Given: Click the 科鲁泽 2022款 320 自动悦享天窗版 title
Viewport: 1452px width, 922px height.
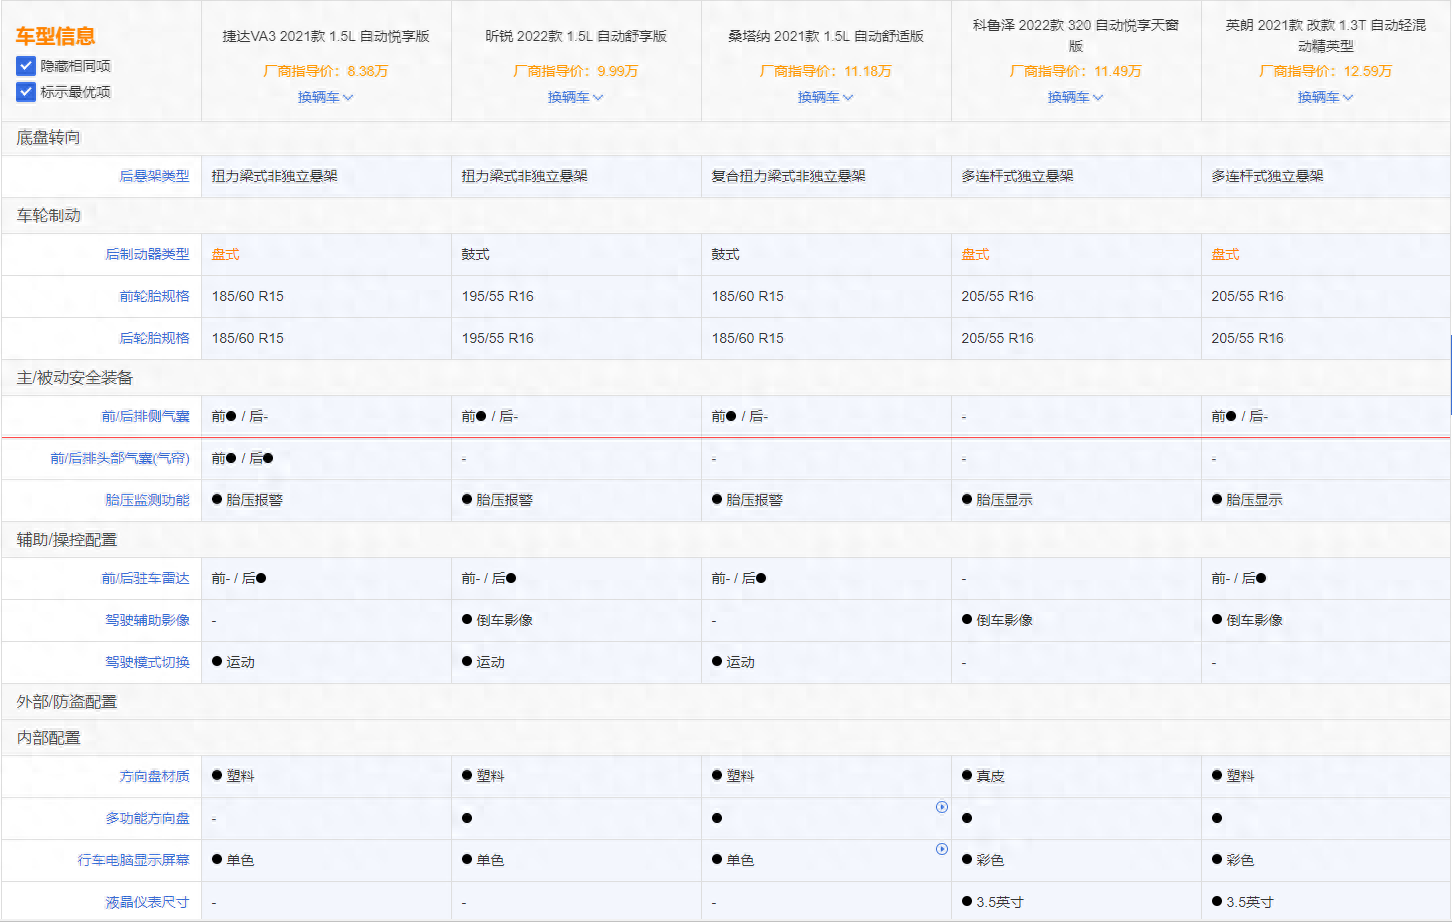Looking at the screenshot, I should tap(1076, 35).
